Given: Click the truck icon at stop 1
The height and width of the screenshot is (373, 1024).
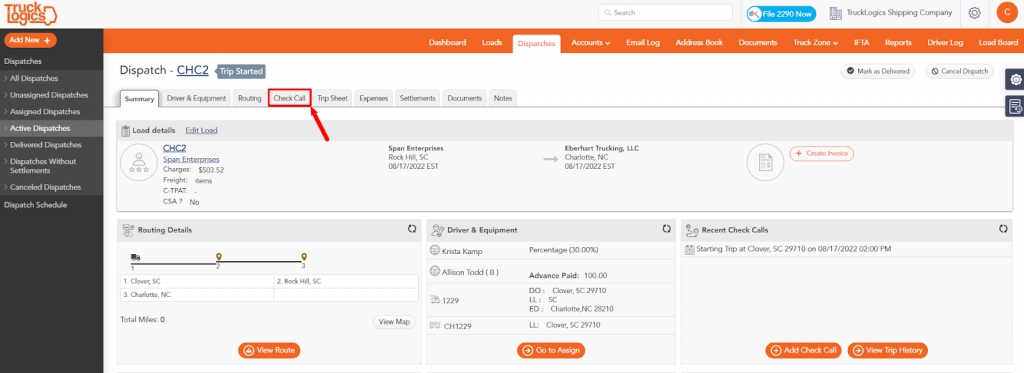Looking at the screenshot, I should pyautogui.click(x=135, y=257).
